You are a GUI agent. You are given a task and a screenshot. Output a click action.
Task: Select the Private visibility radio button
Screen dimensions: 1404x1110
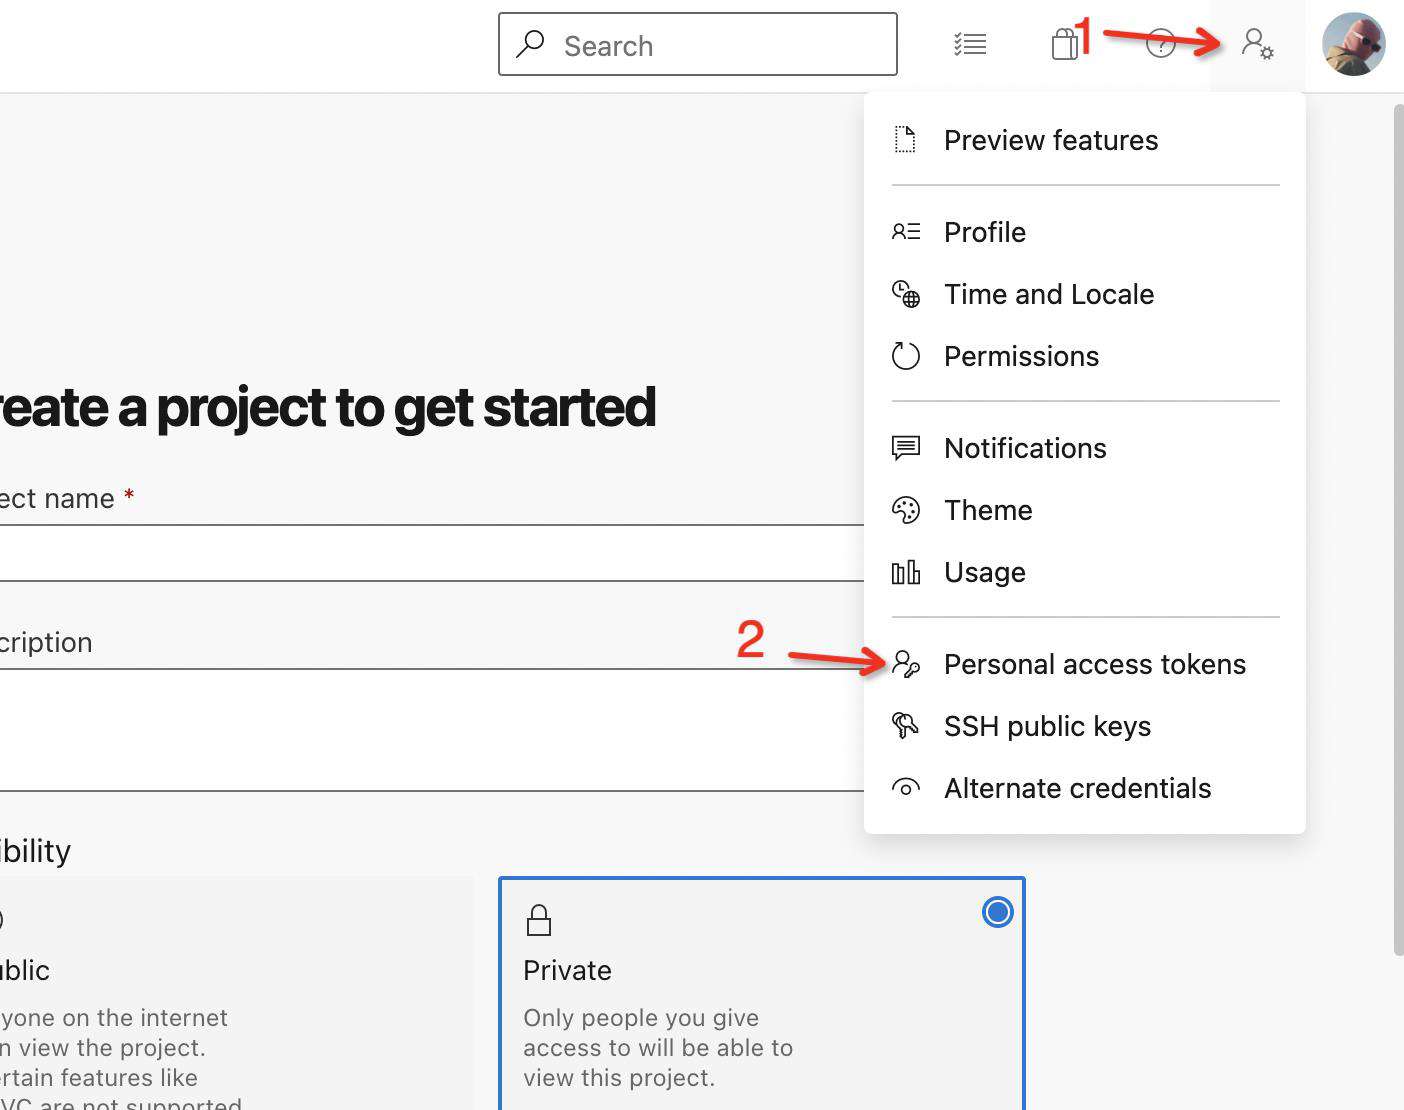(997, 912)
